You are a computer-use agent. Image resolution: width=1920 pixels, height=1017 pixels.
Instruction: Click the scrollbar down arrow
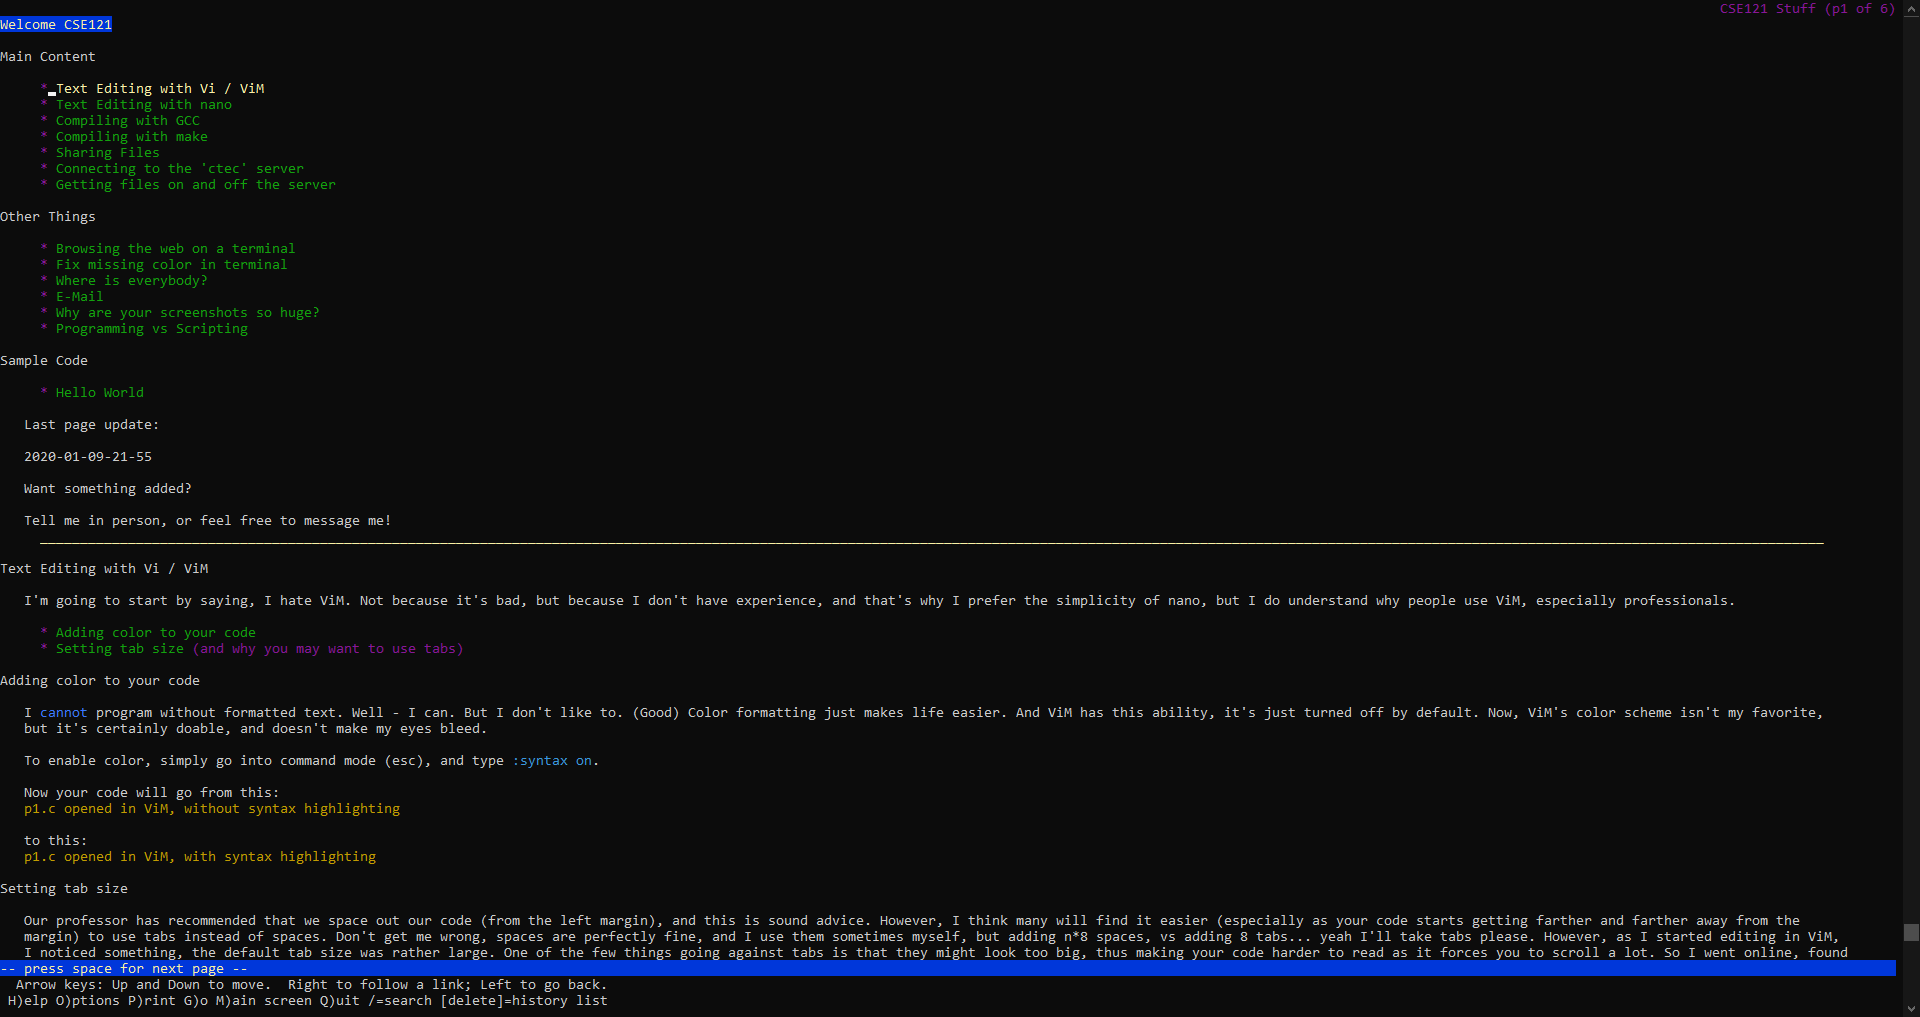(x=1911, y=1008)
